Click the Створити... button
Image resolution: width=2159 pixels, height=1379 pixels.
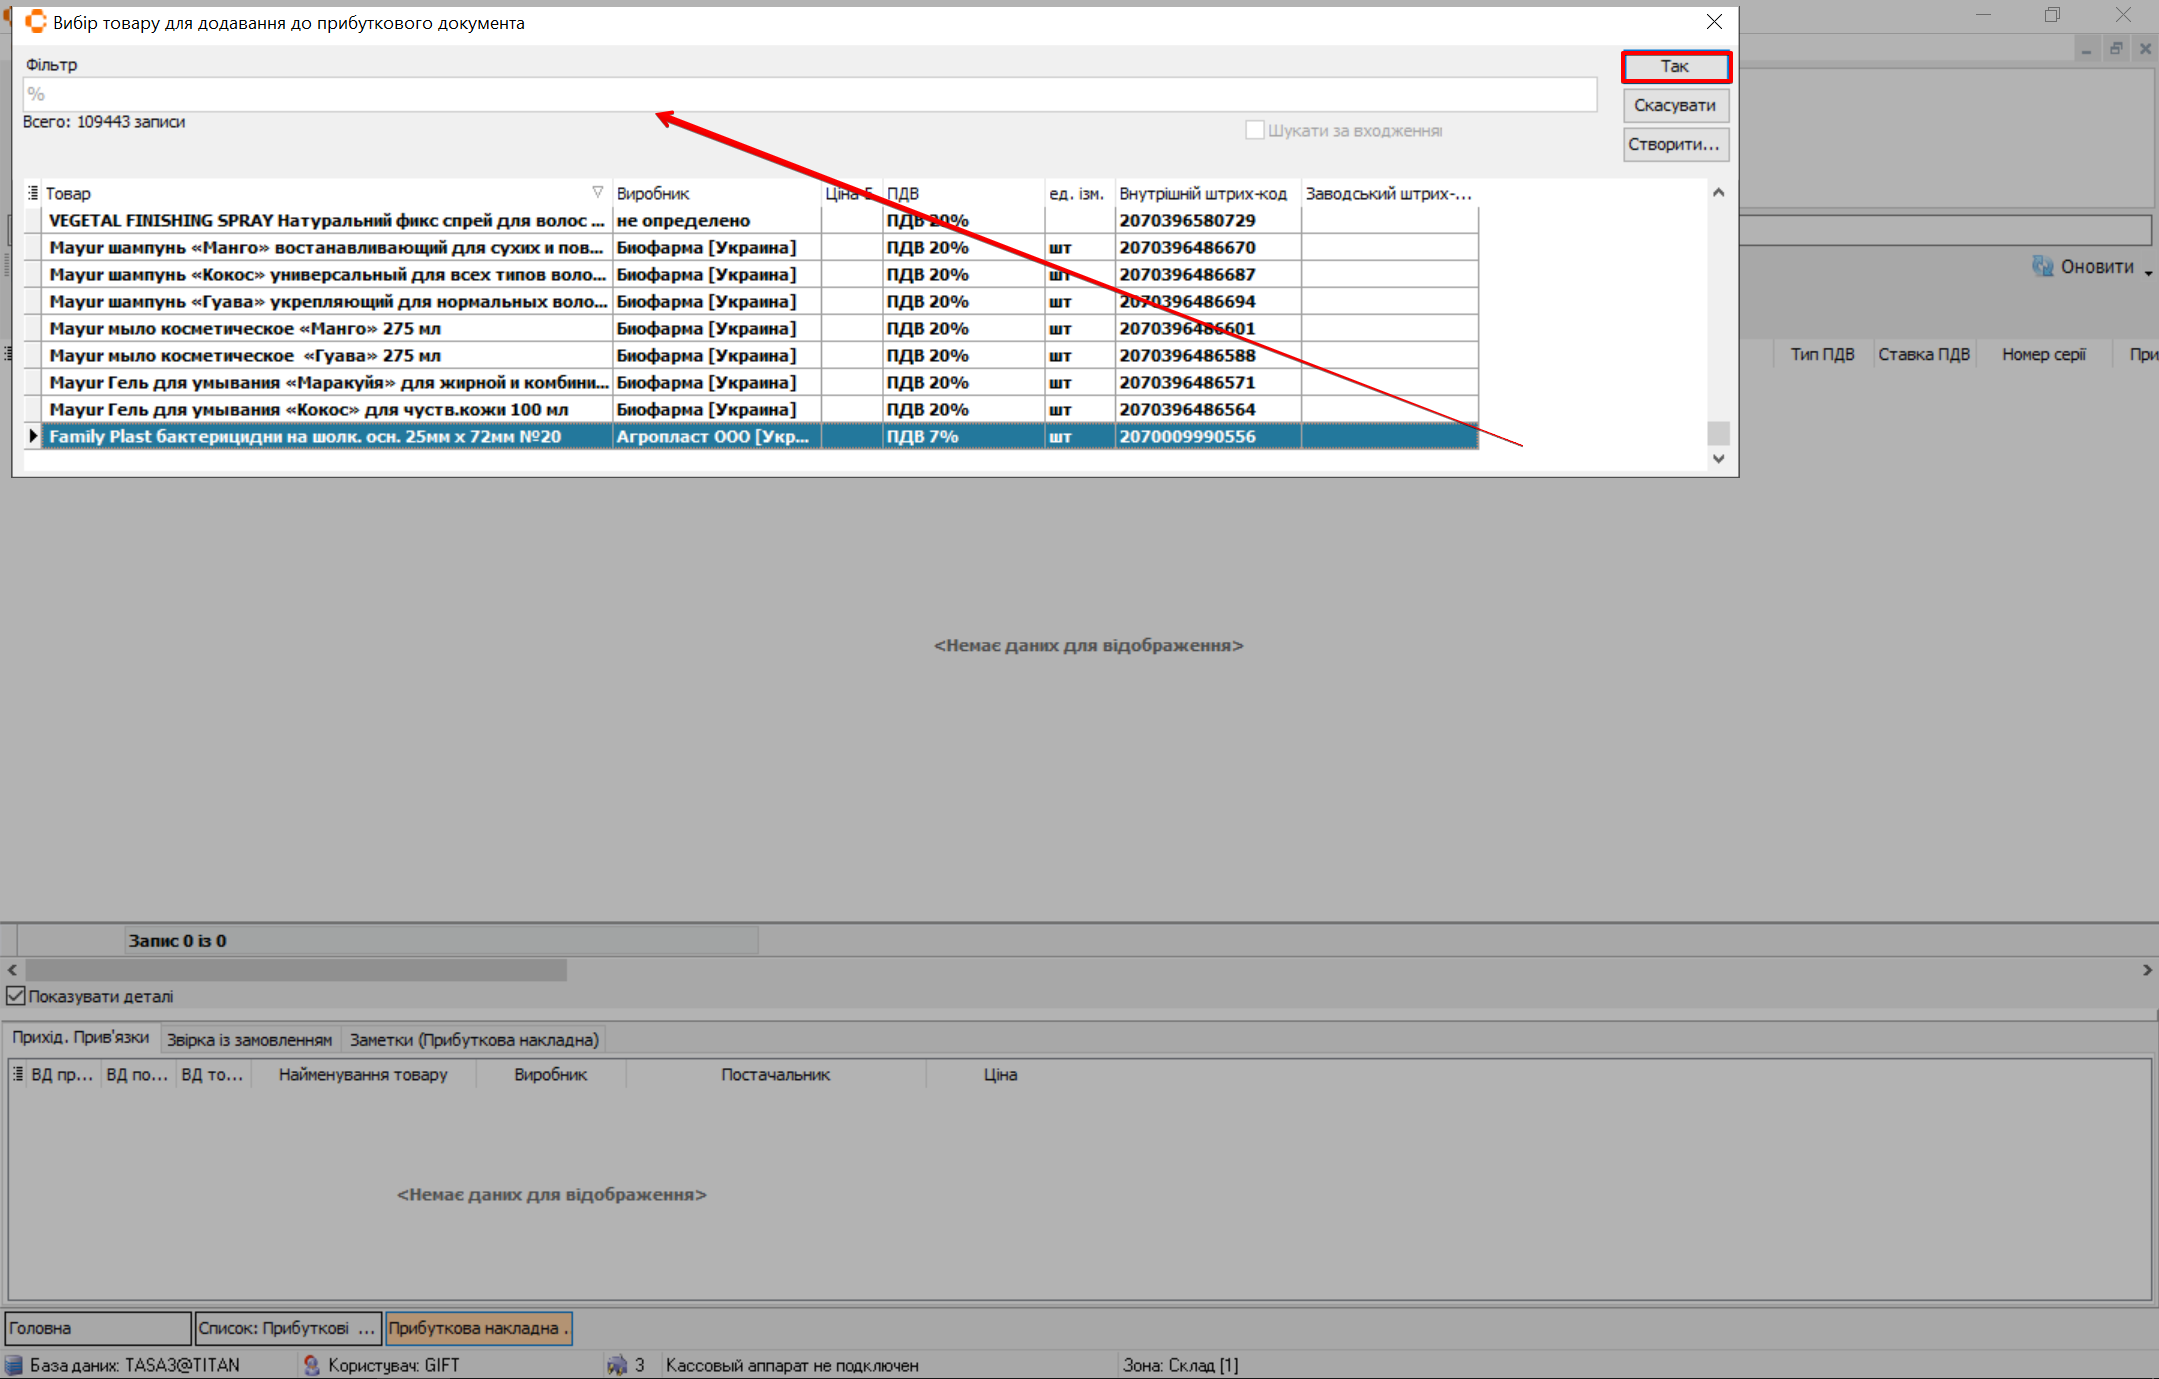tap(1675, 144)
